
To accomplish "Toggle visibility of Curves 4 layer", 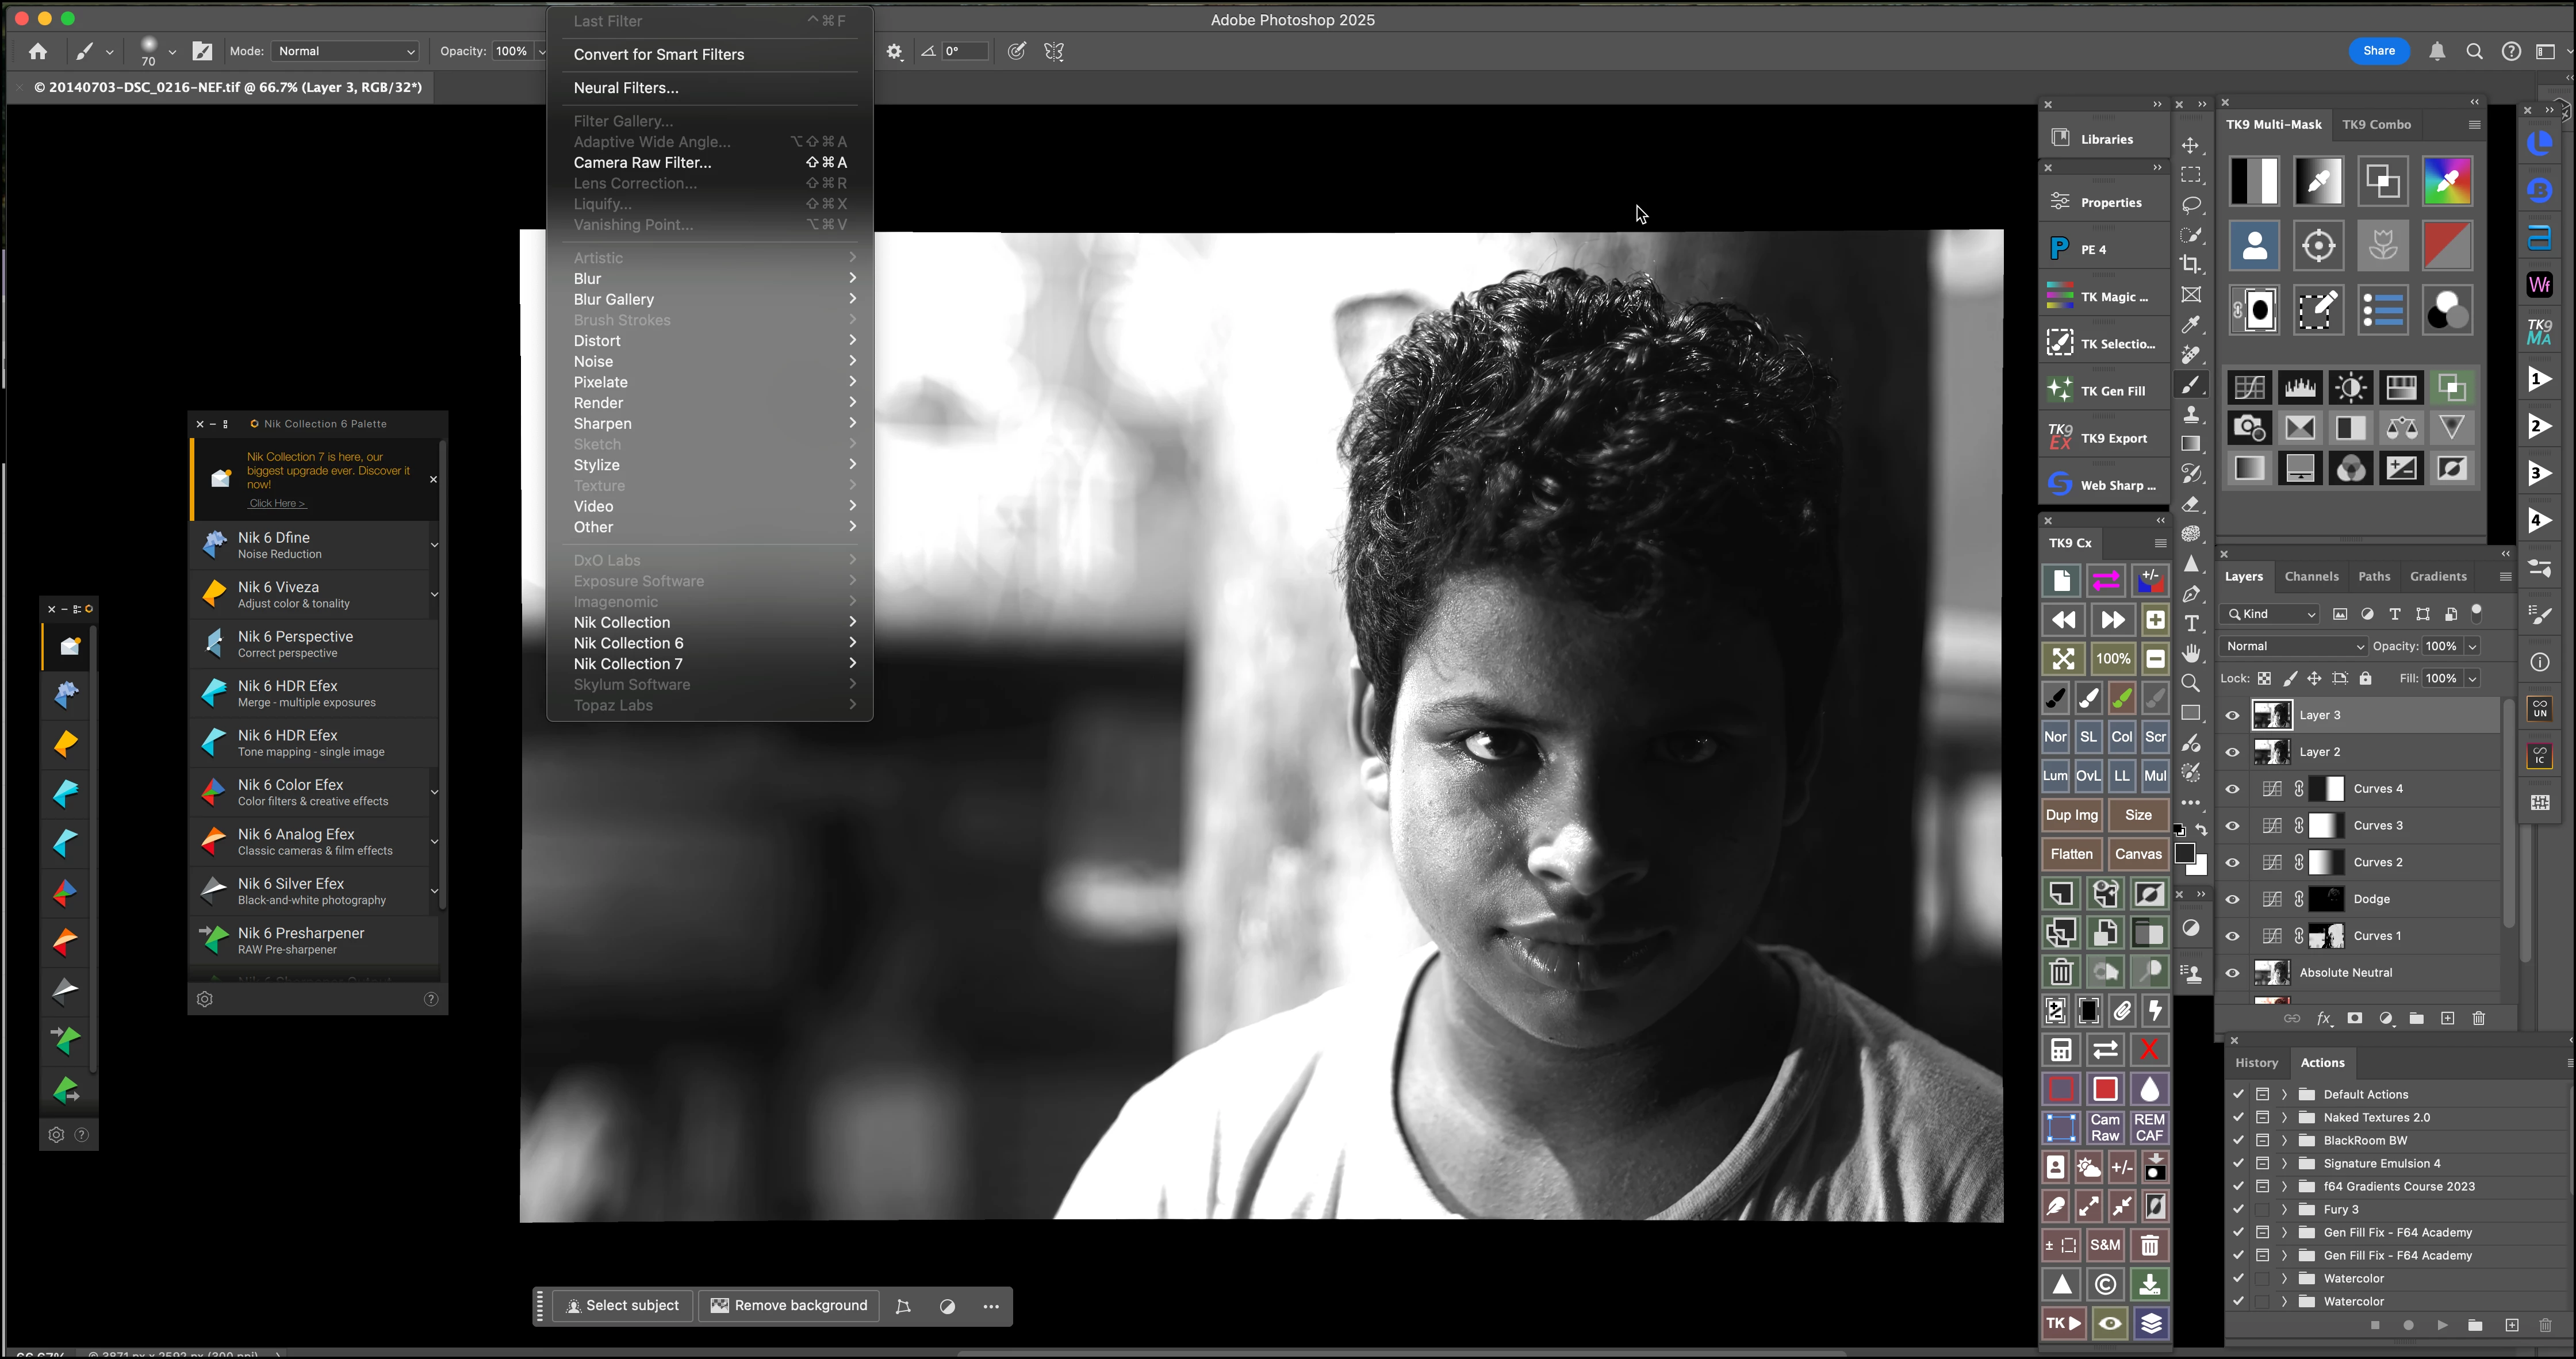I will [x=2233, y=789].
